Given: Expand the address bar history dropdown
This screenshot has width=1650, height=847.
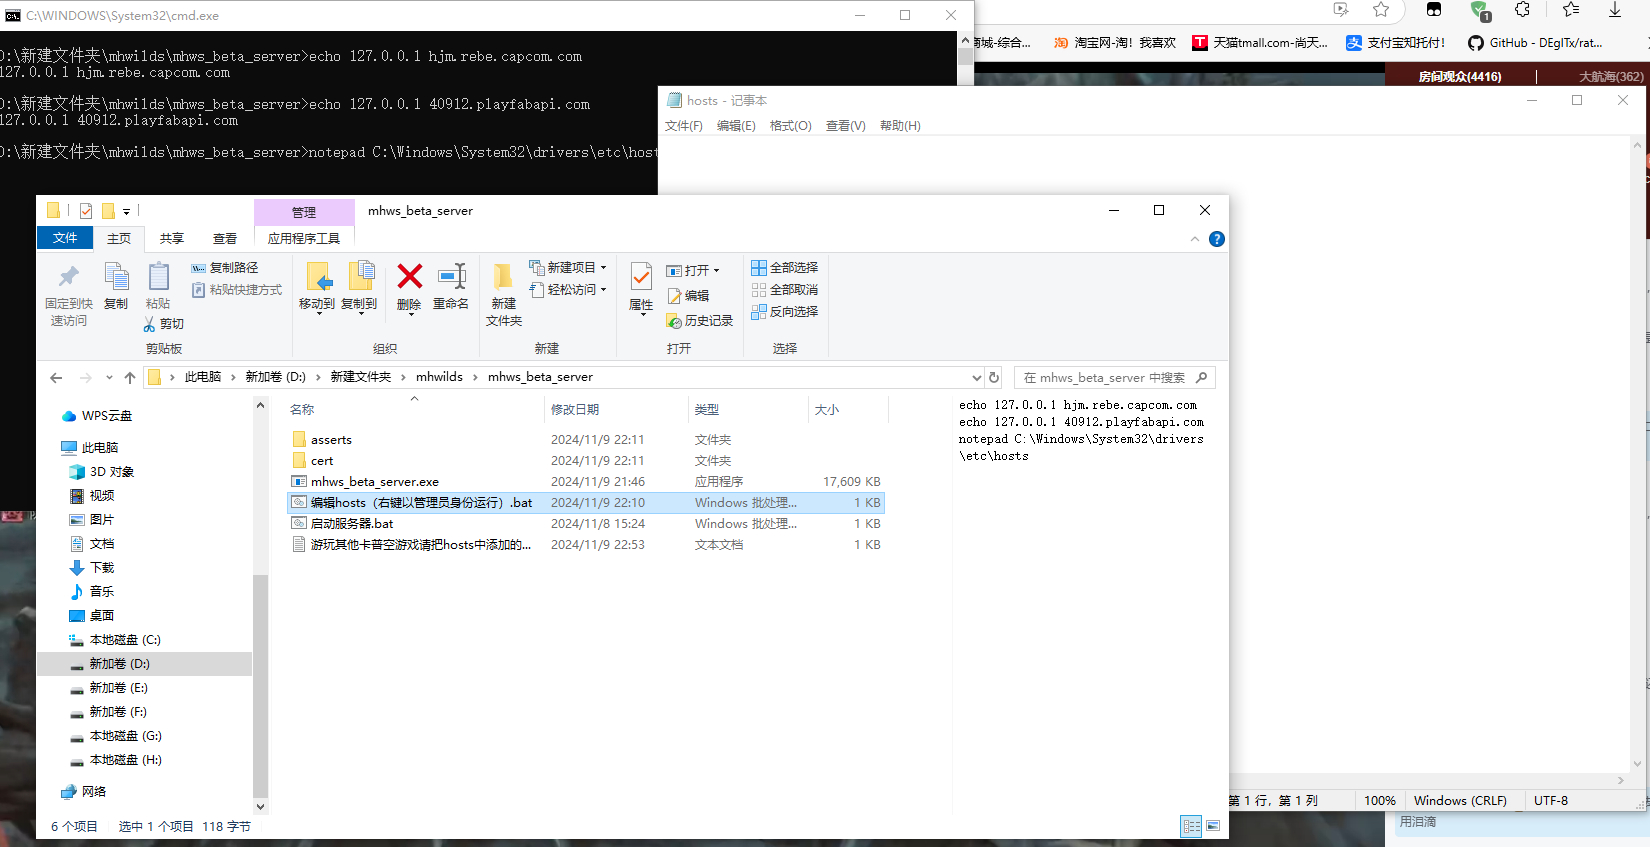Looking at the screenshot, I should tap(977, 377).
